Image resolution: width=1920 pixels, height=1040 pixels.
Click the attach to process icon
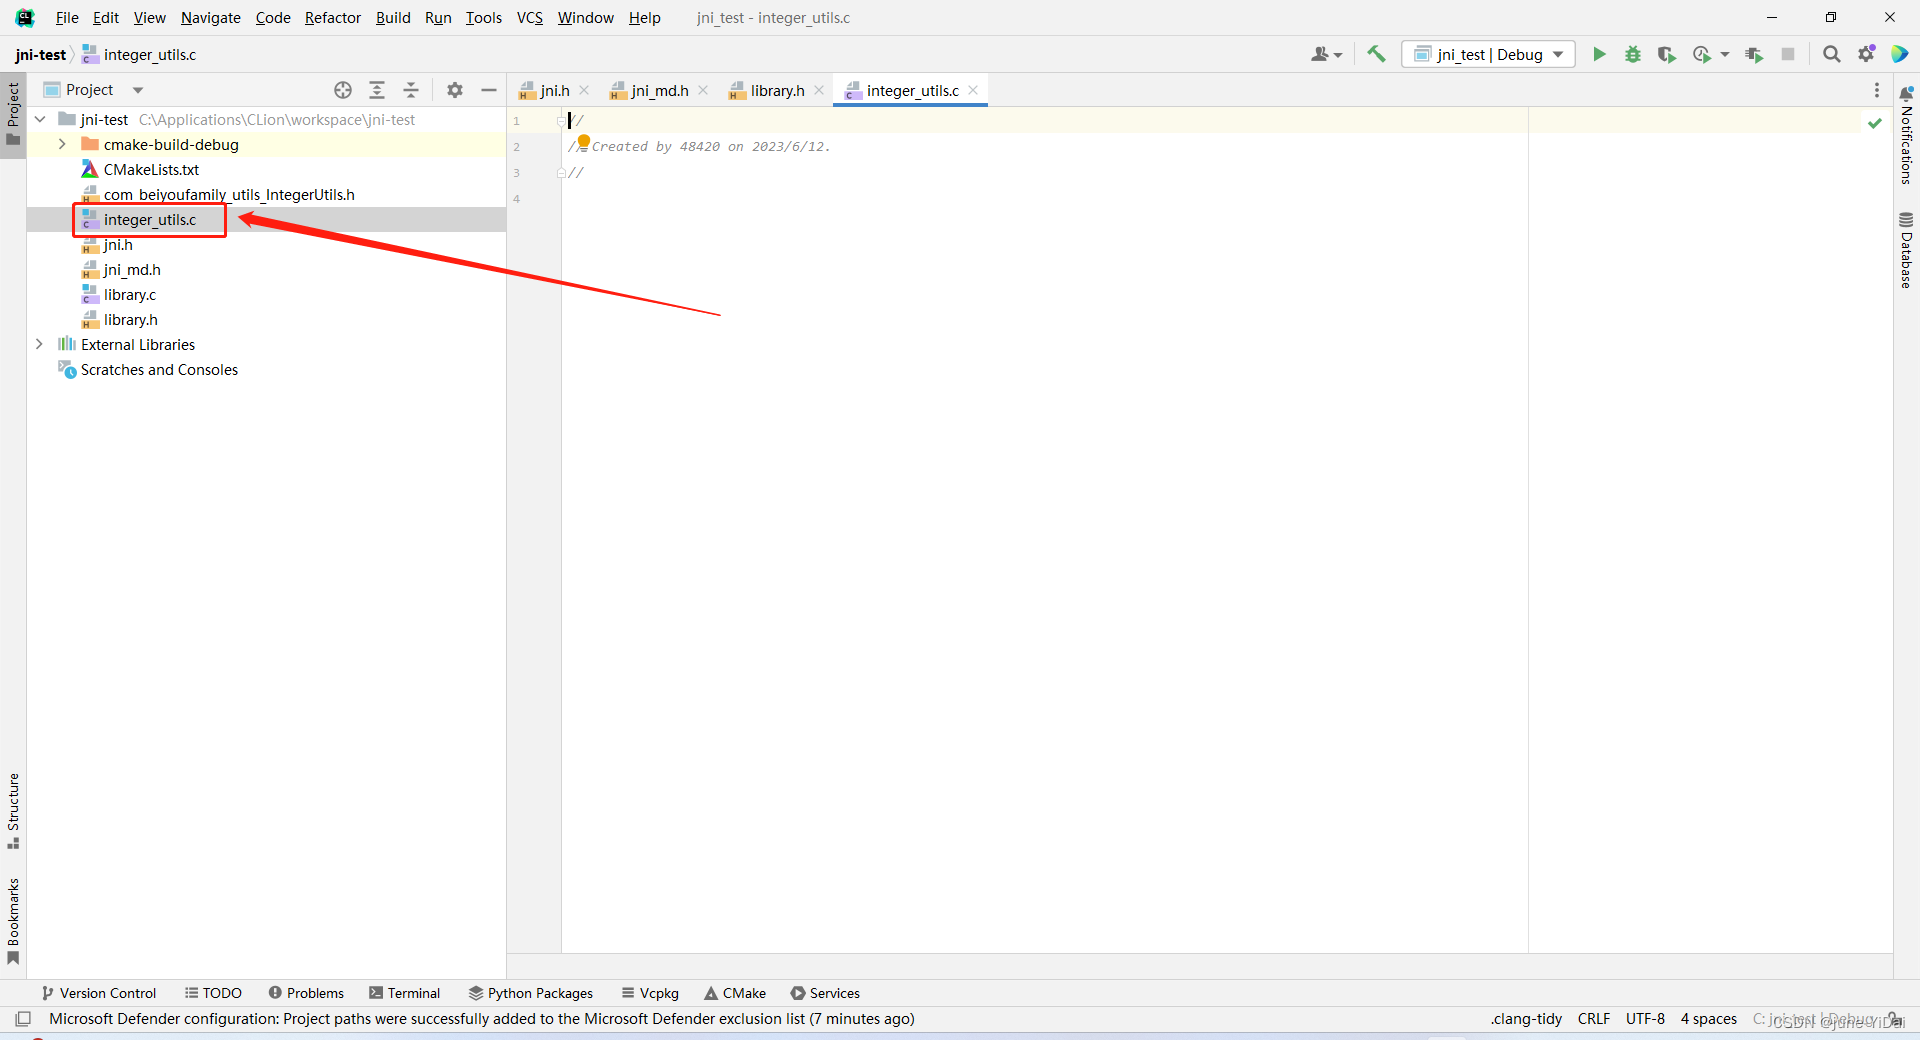(x=1754, y=54)
